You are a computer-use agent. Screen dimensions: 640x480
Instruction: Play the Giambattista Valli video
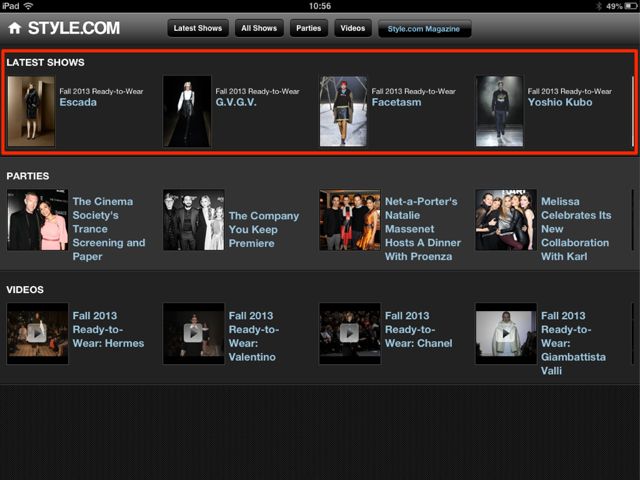(506, 333)
